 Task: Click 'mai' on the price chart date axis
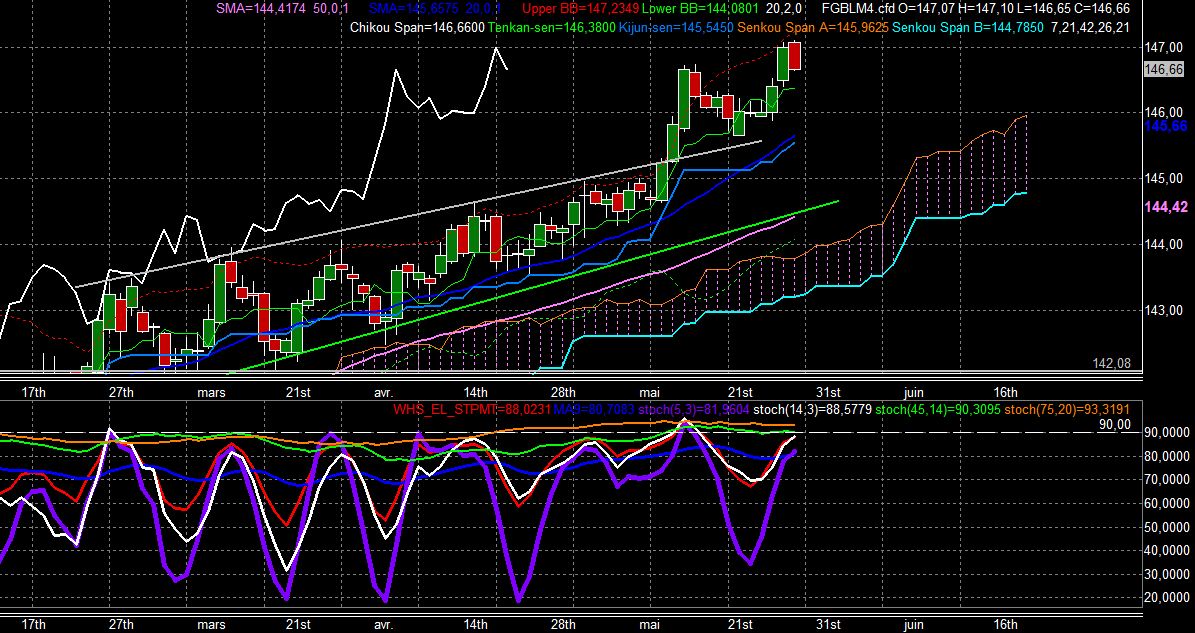click(x=650, y=392)
